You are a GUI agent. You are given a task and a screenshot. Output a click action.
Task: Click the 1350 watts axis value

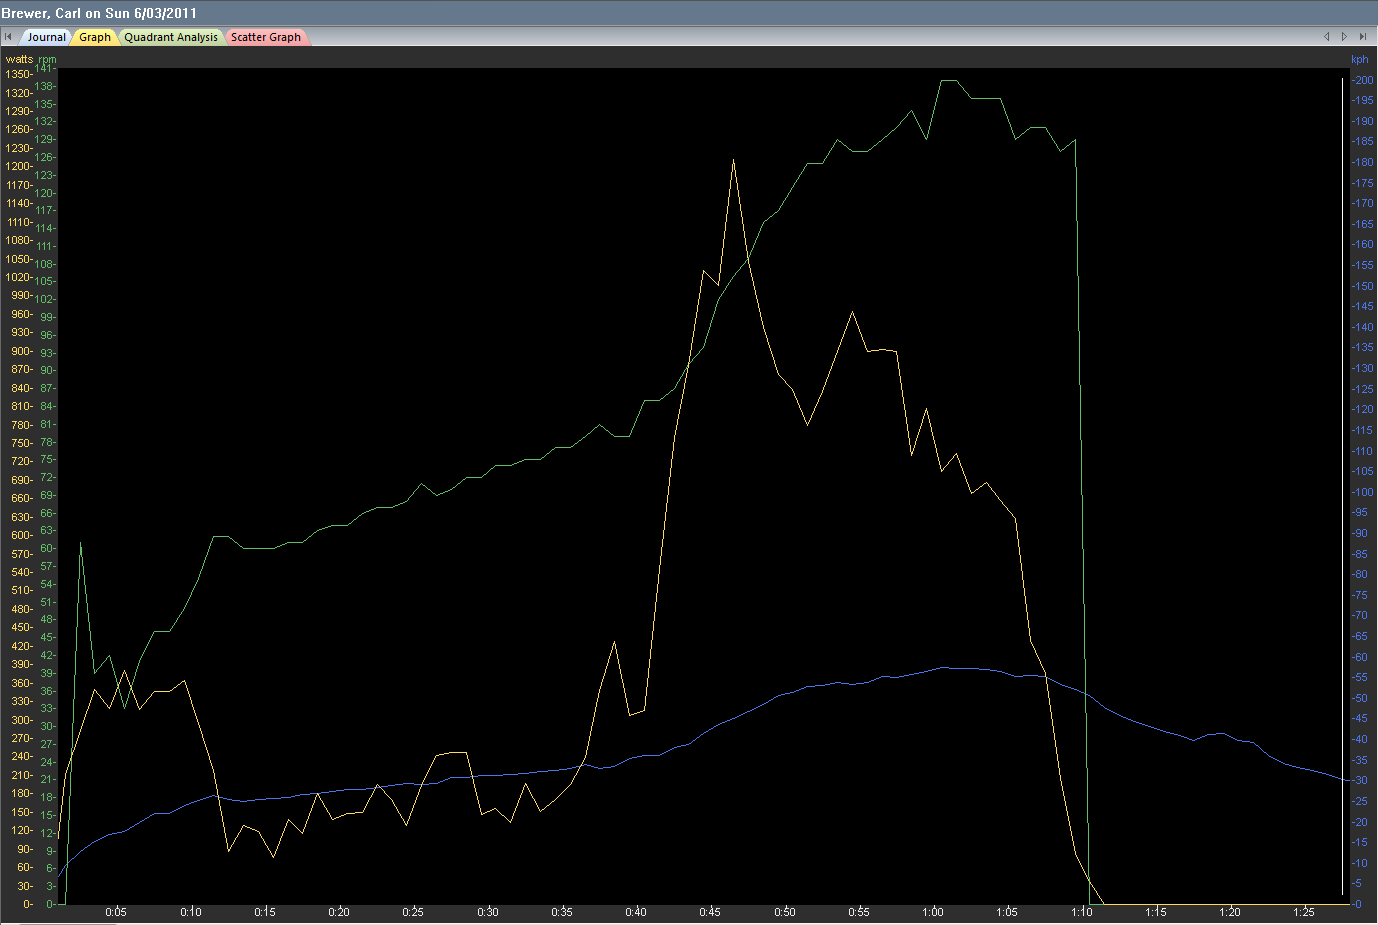click(18, 74)
